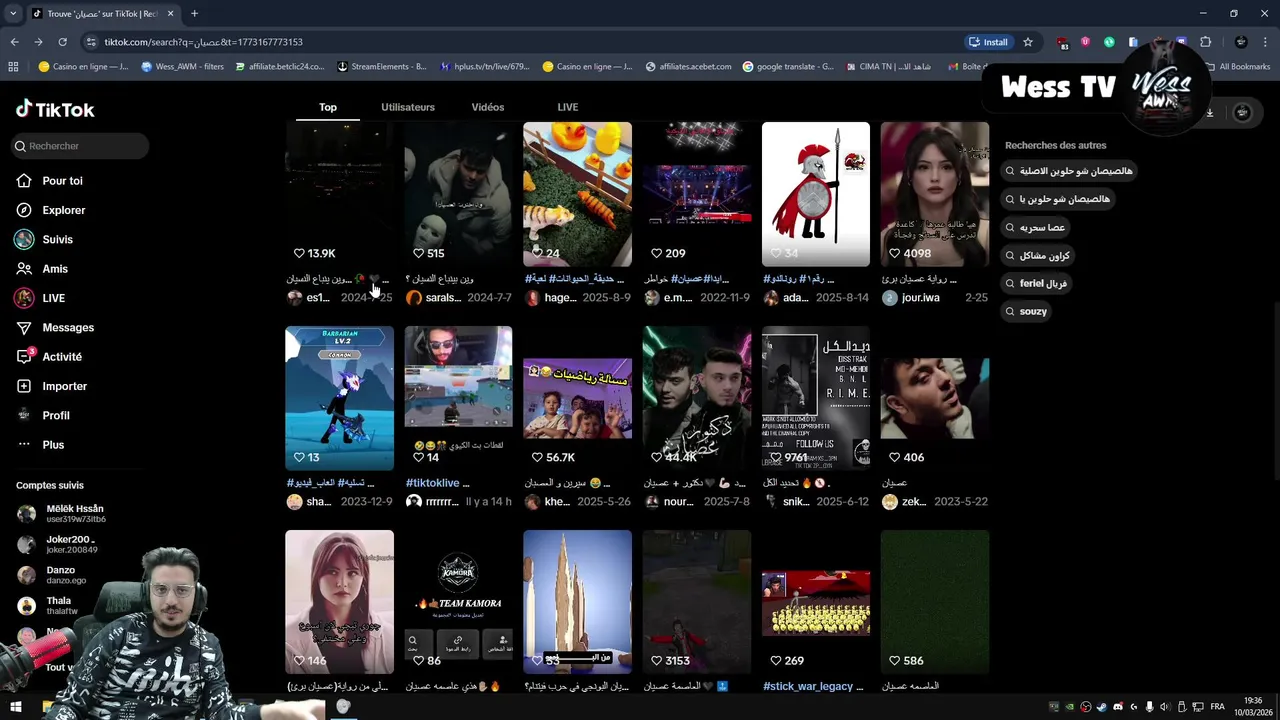Open Spartan stick figure video thumbnail
The width and height of the screenshot is (1280, 720).
(816, 194)
